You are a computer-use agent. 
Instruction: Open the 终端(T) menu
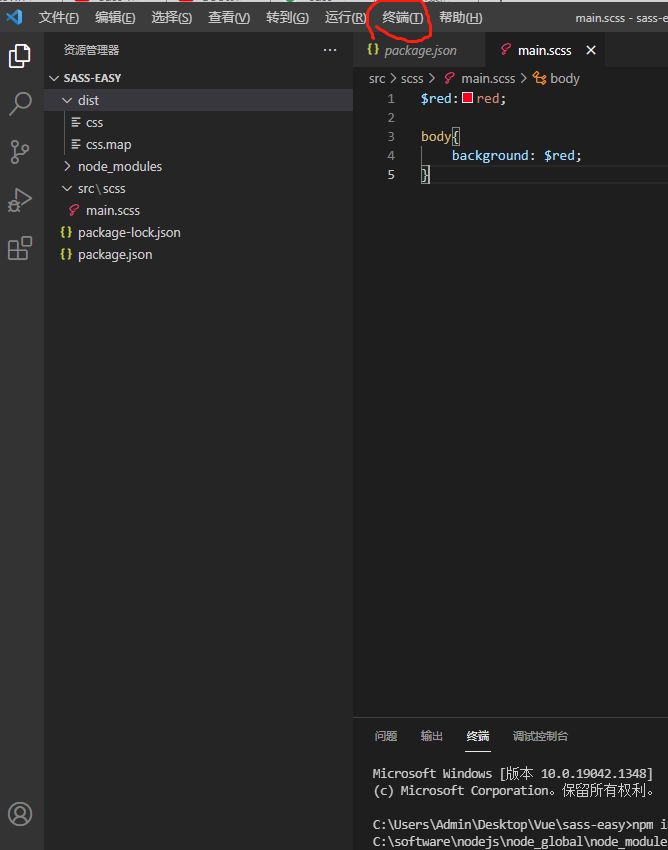point(402,17)
